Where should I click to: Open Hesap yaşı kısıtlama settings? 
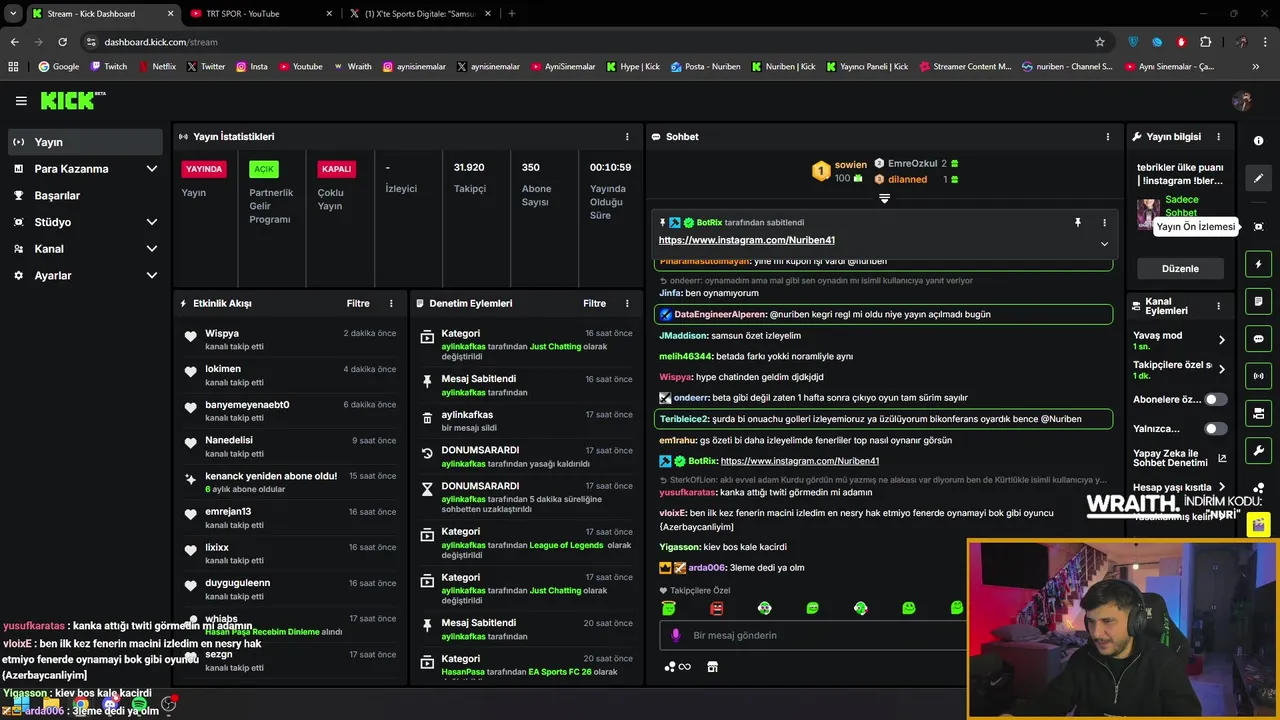pyautogui.click(x=1179, y=487)
